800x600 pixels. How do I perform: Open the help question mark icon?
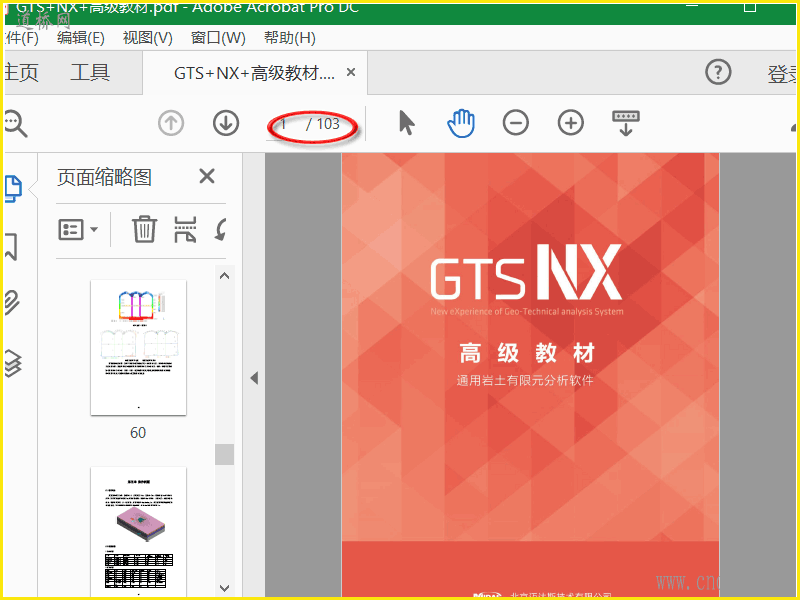718,72
